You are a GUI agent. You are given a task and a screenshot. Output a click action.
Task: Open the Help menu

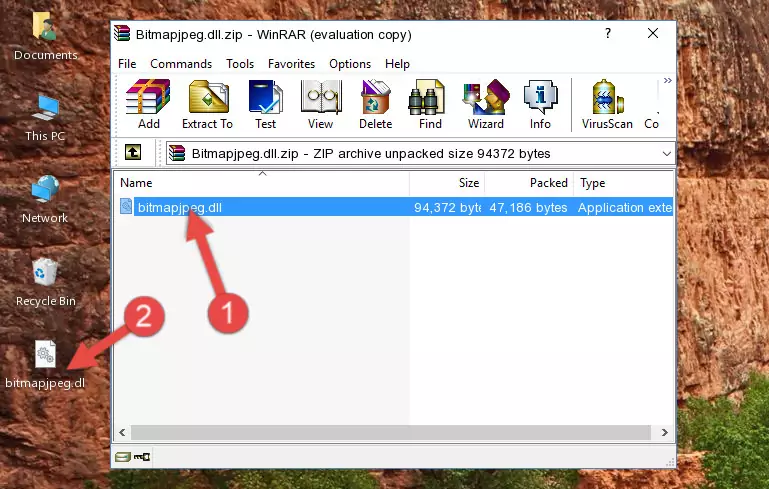(x=397, y=64)
